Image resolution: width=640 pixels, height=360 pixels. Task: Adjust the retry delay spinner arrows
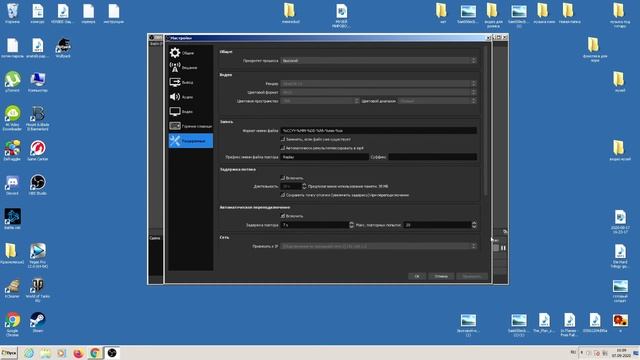click(x=351, y=225)
